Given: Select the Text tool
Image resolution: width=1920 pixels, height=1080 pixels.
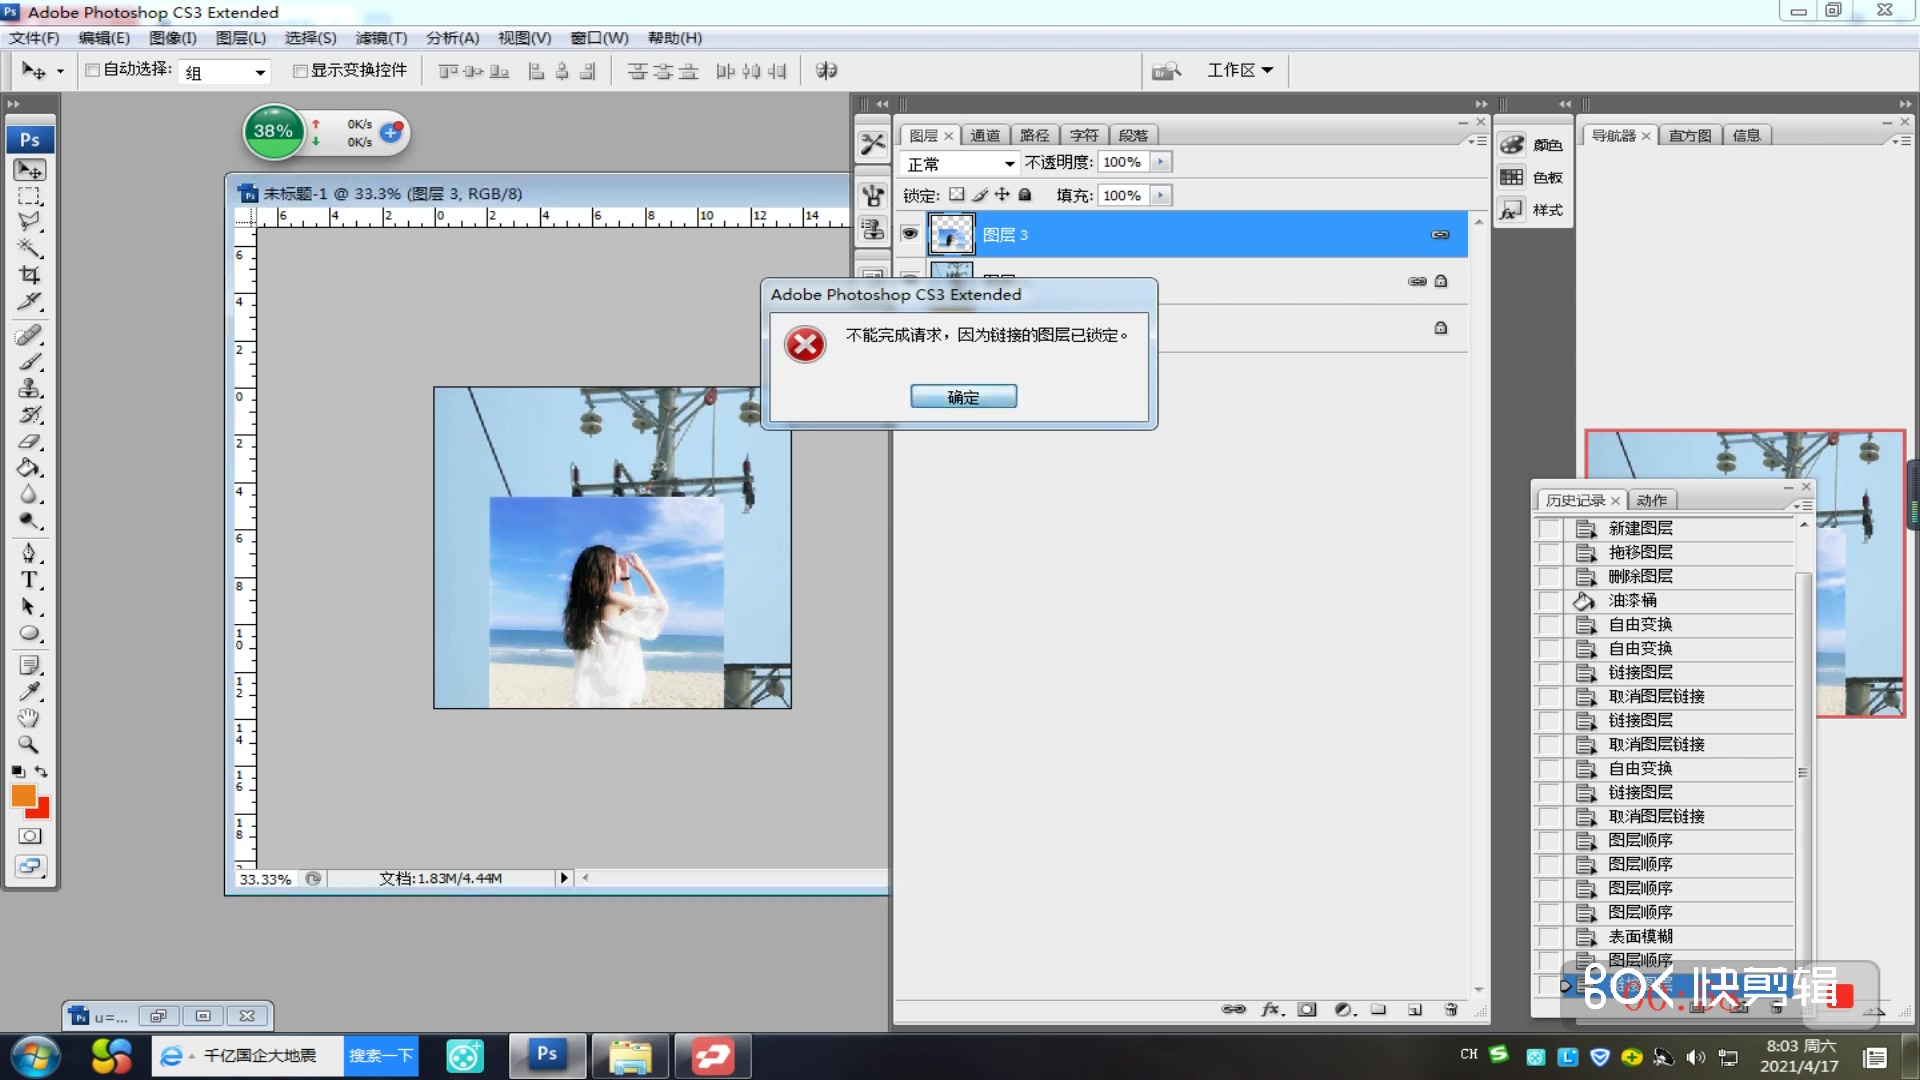Looking at the screenshot, I should (30, 580).
